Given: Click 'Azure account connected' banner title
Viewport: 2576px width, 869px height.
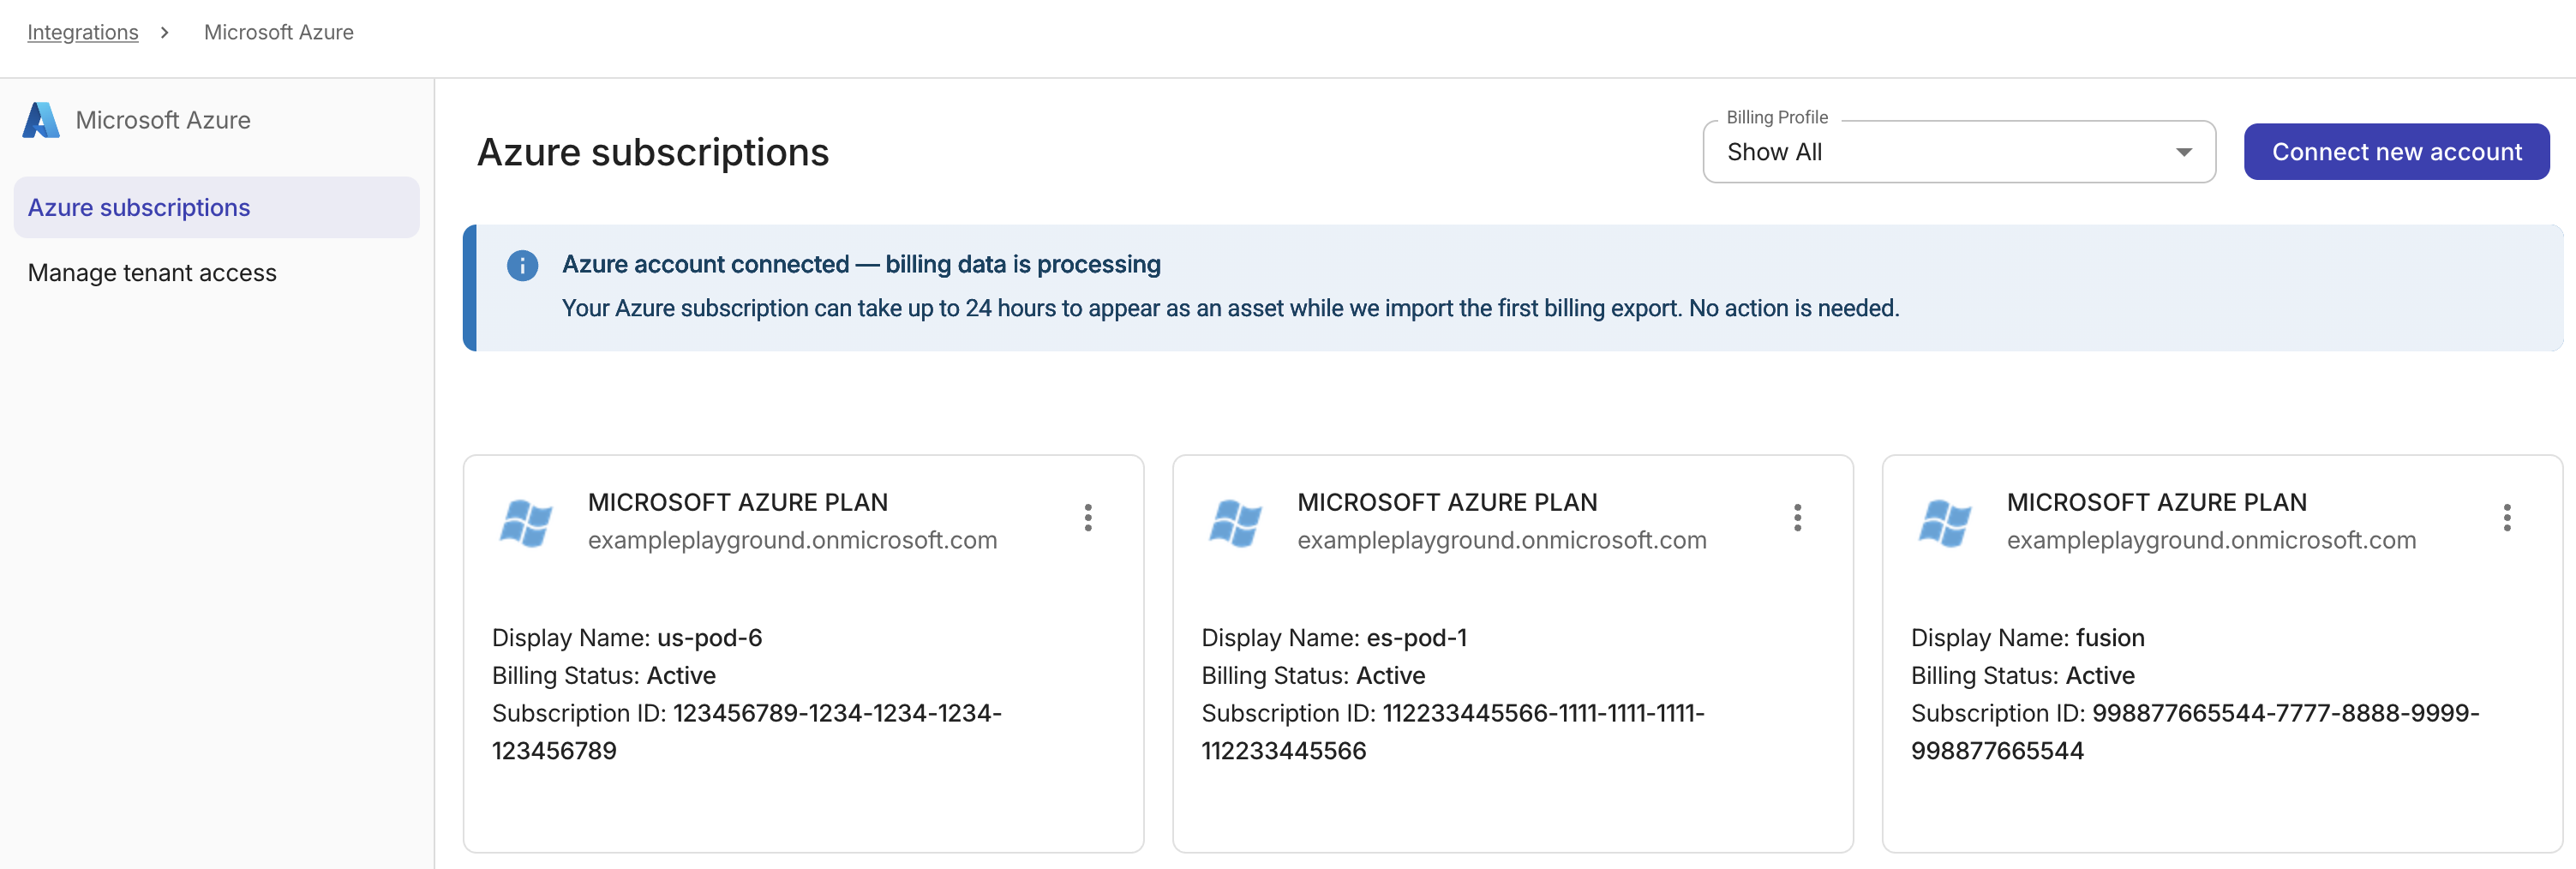Looking at the screenshot, I should coord(861,264).
